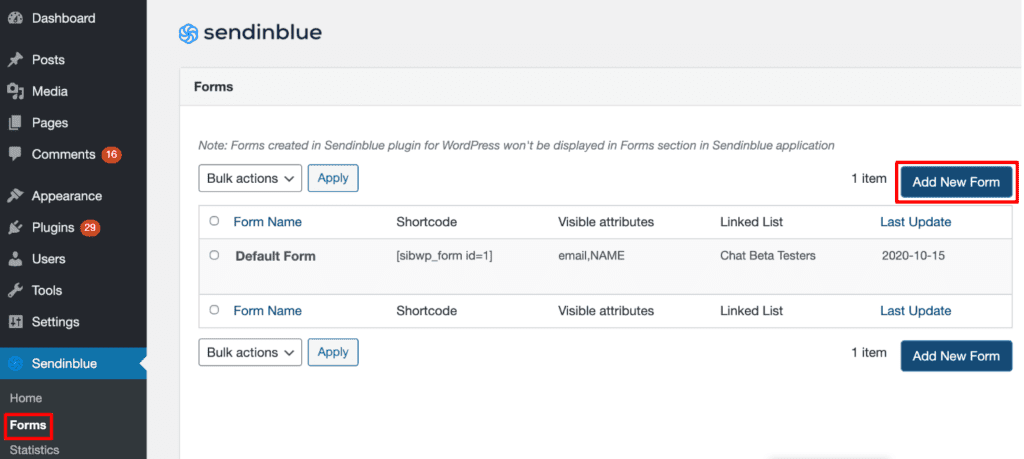Click the Comments speech bubble icon

coord(15,155)
